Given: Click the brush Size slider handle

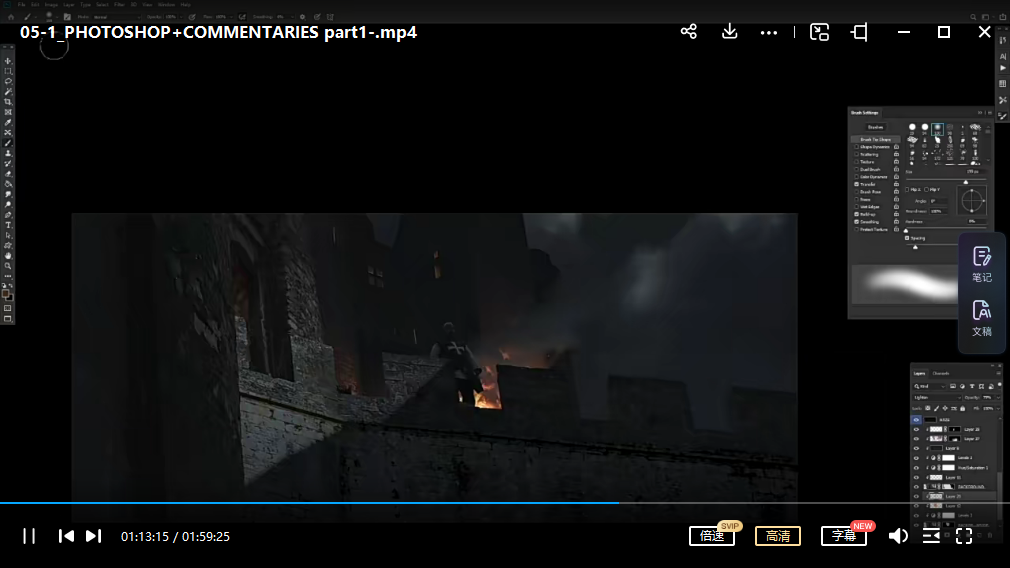Looking at the screenshot, I should [965, 182].
